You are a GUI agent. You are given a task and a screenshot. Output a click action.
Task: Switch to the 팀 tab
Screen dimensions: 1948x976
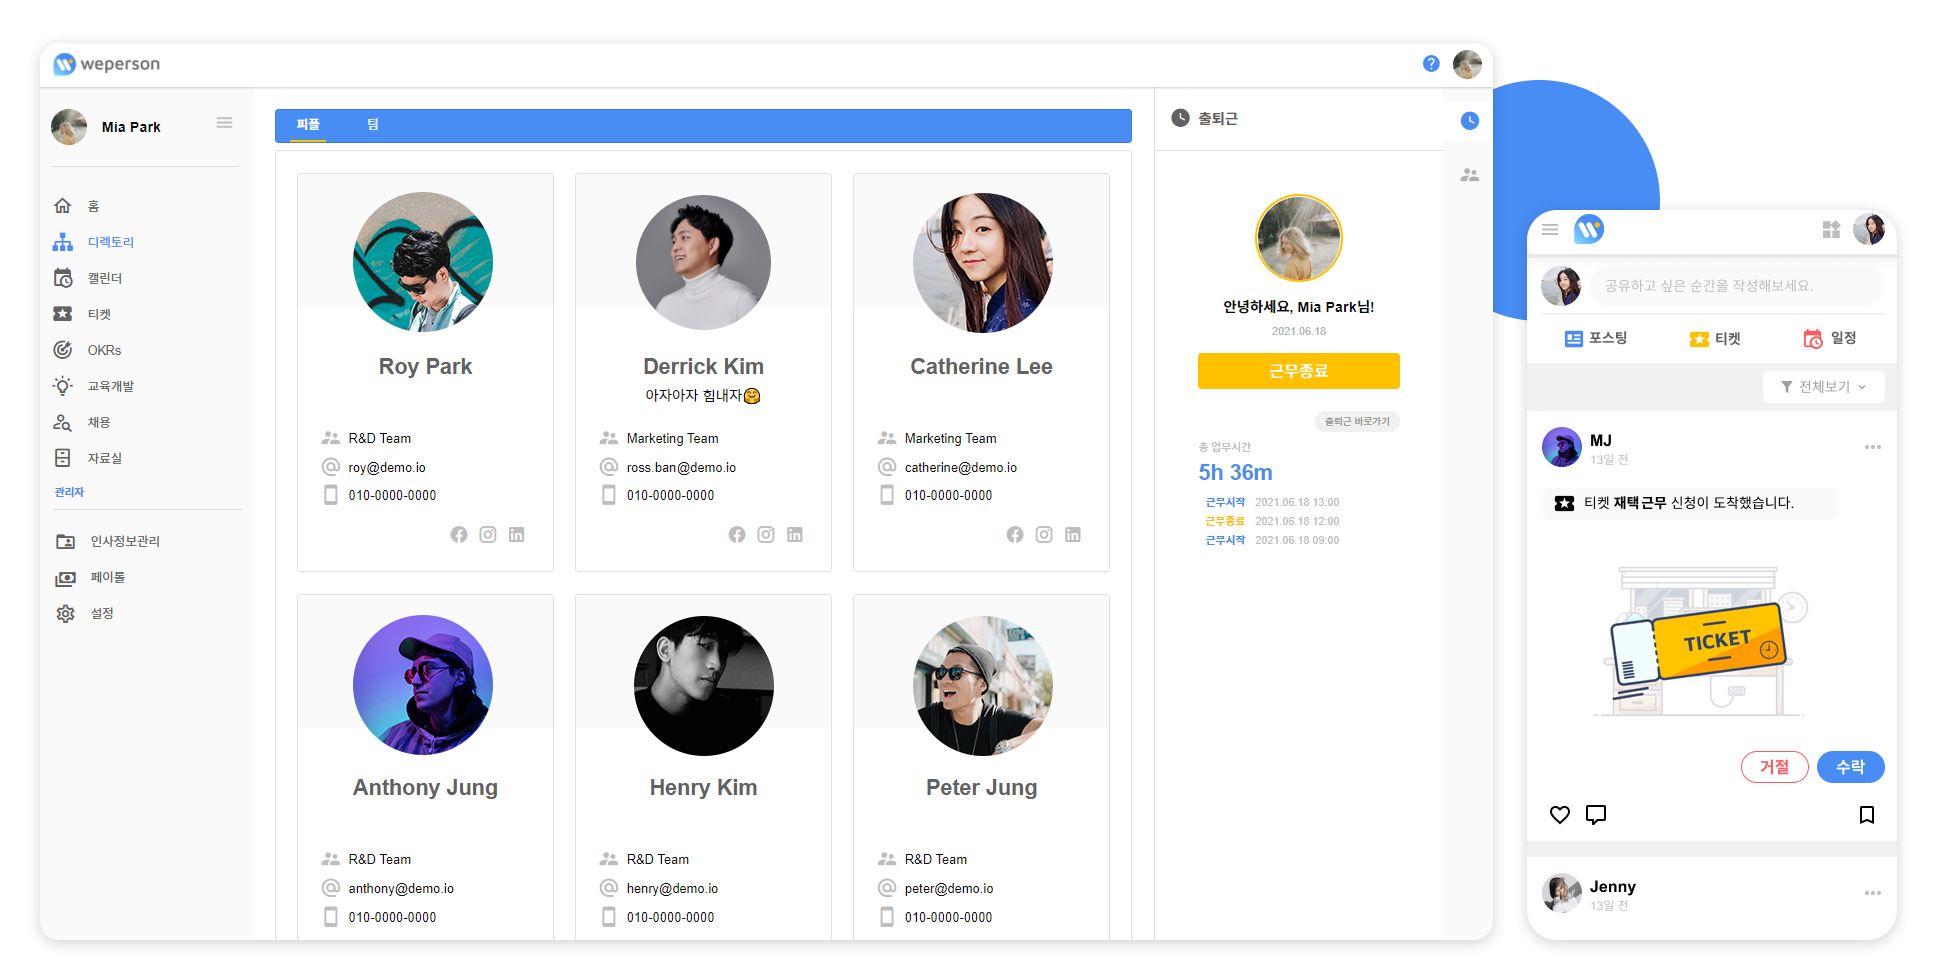tap(373, 125)
